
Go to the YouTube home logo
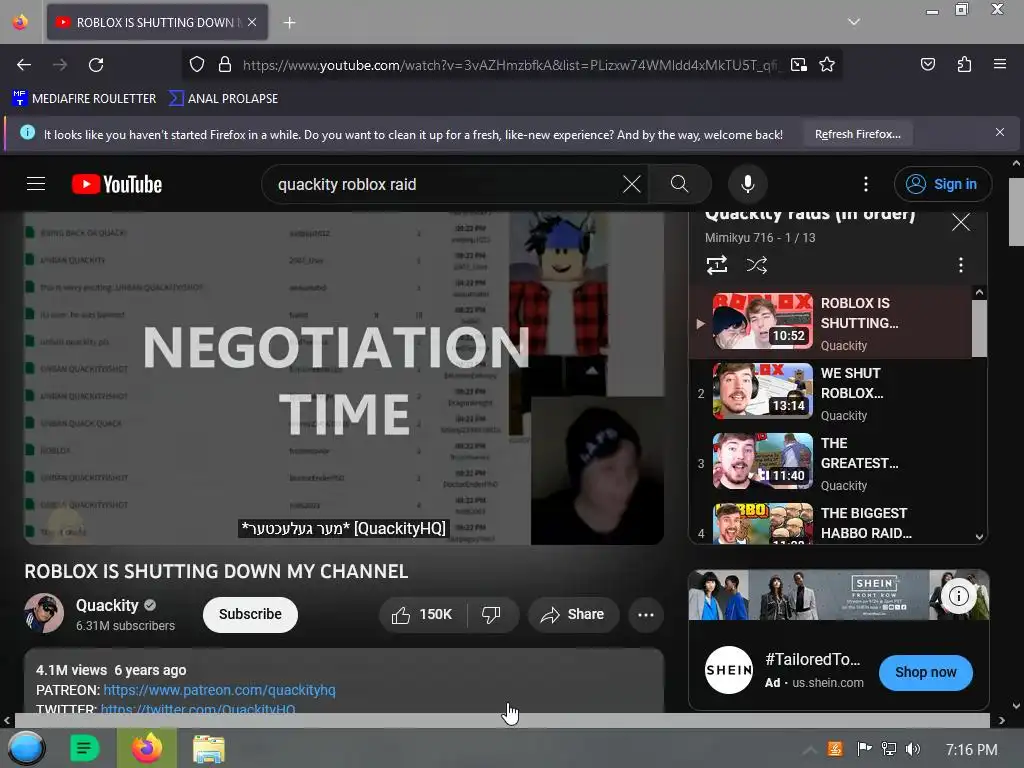coord(117,184)
